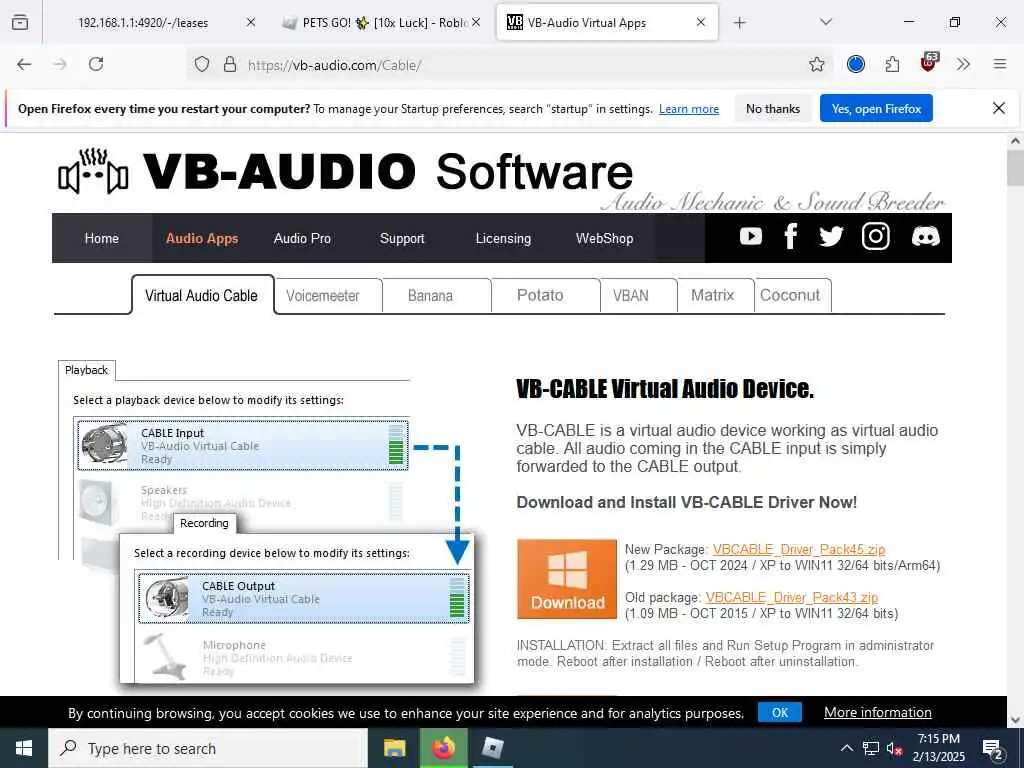
Task: Open the Extensions puzzle-piece icon
Action: [x=892, y=64]
